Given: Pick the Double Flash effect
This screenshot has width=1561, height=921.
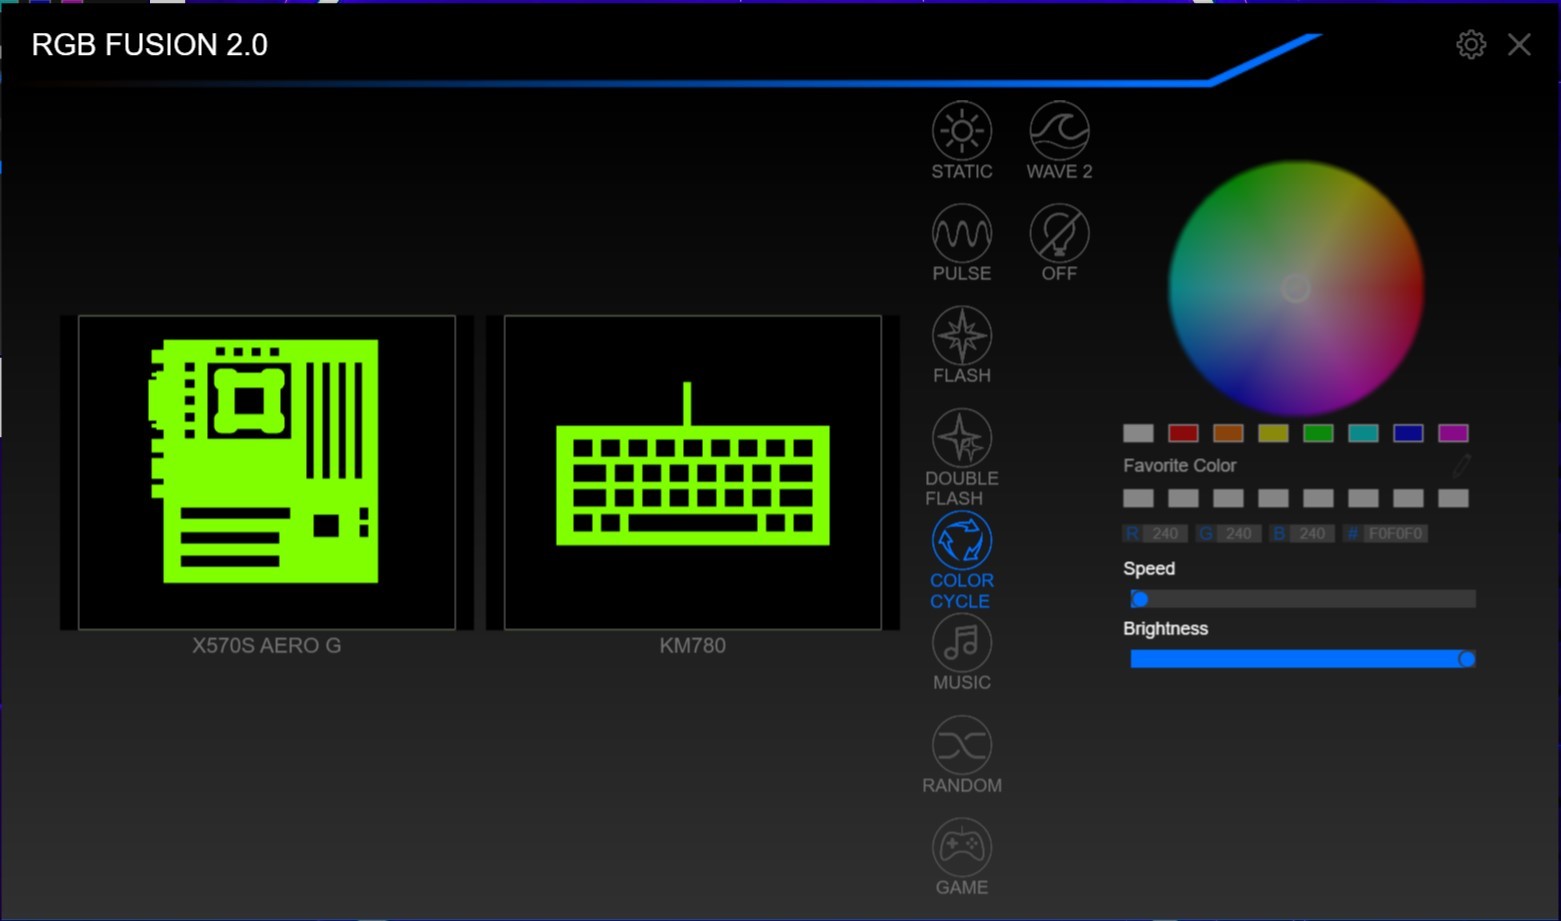Looking at the screenshot, I should point(962,457).
